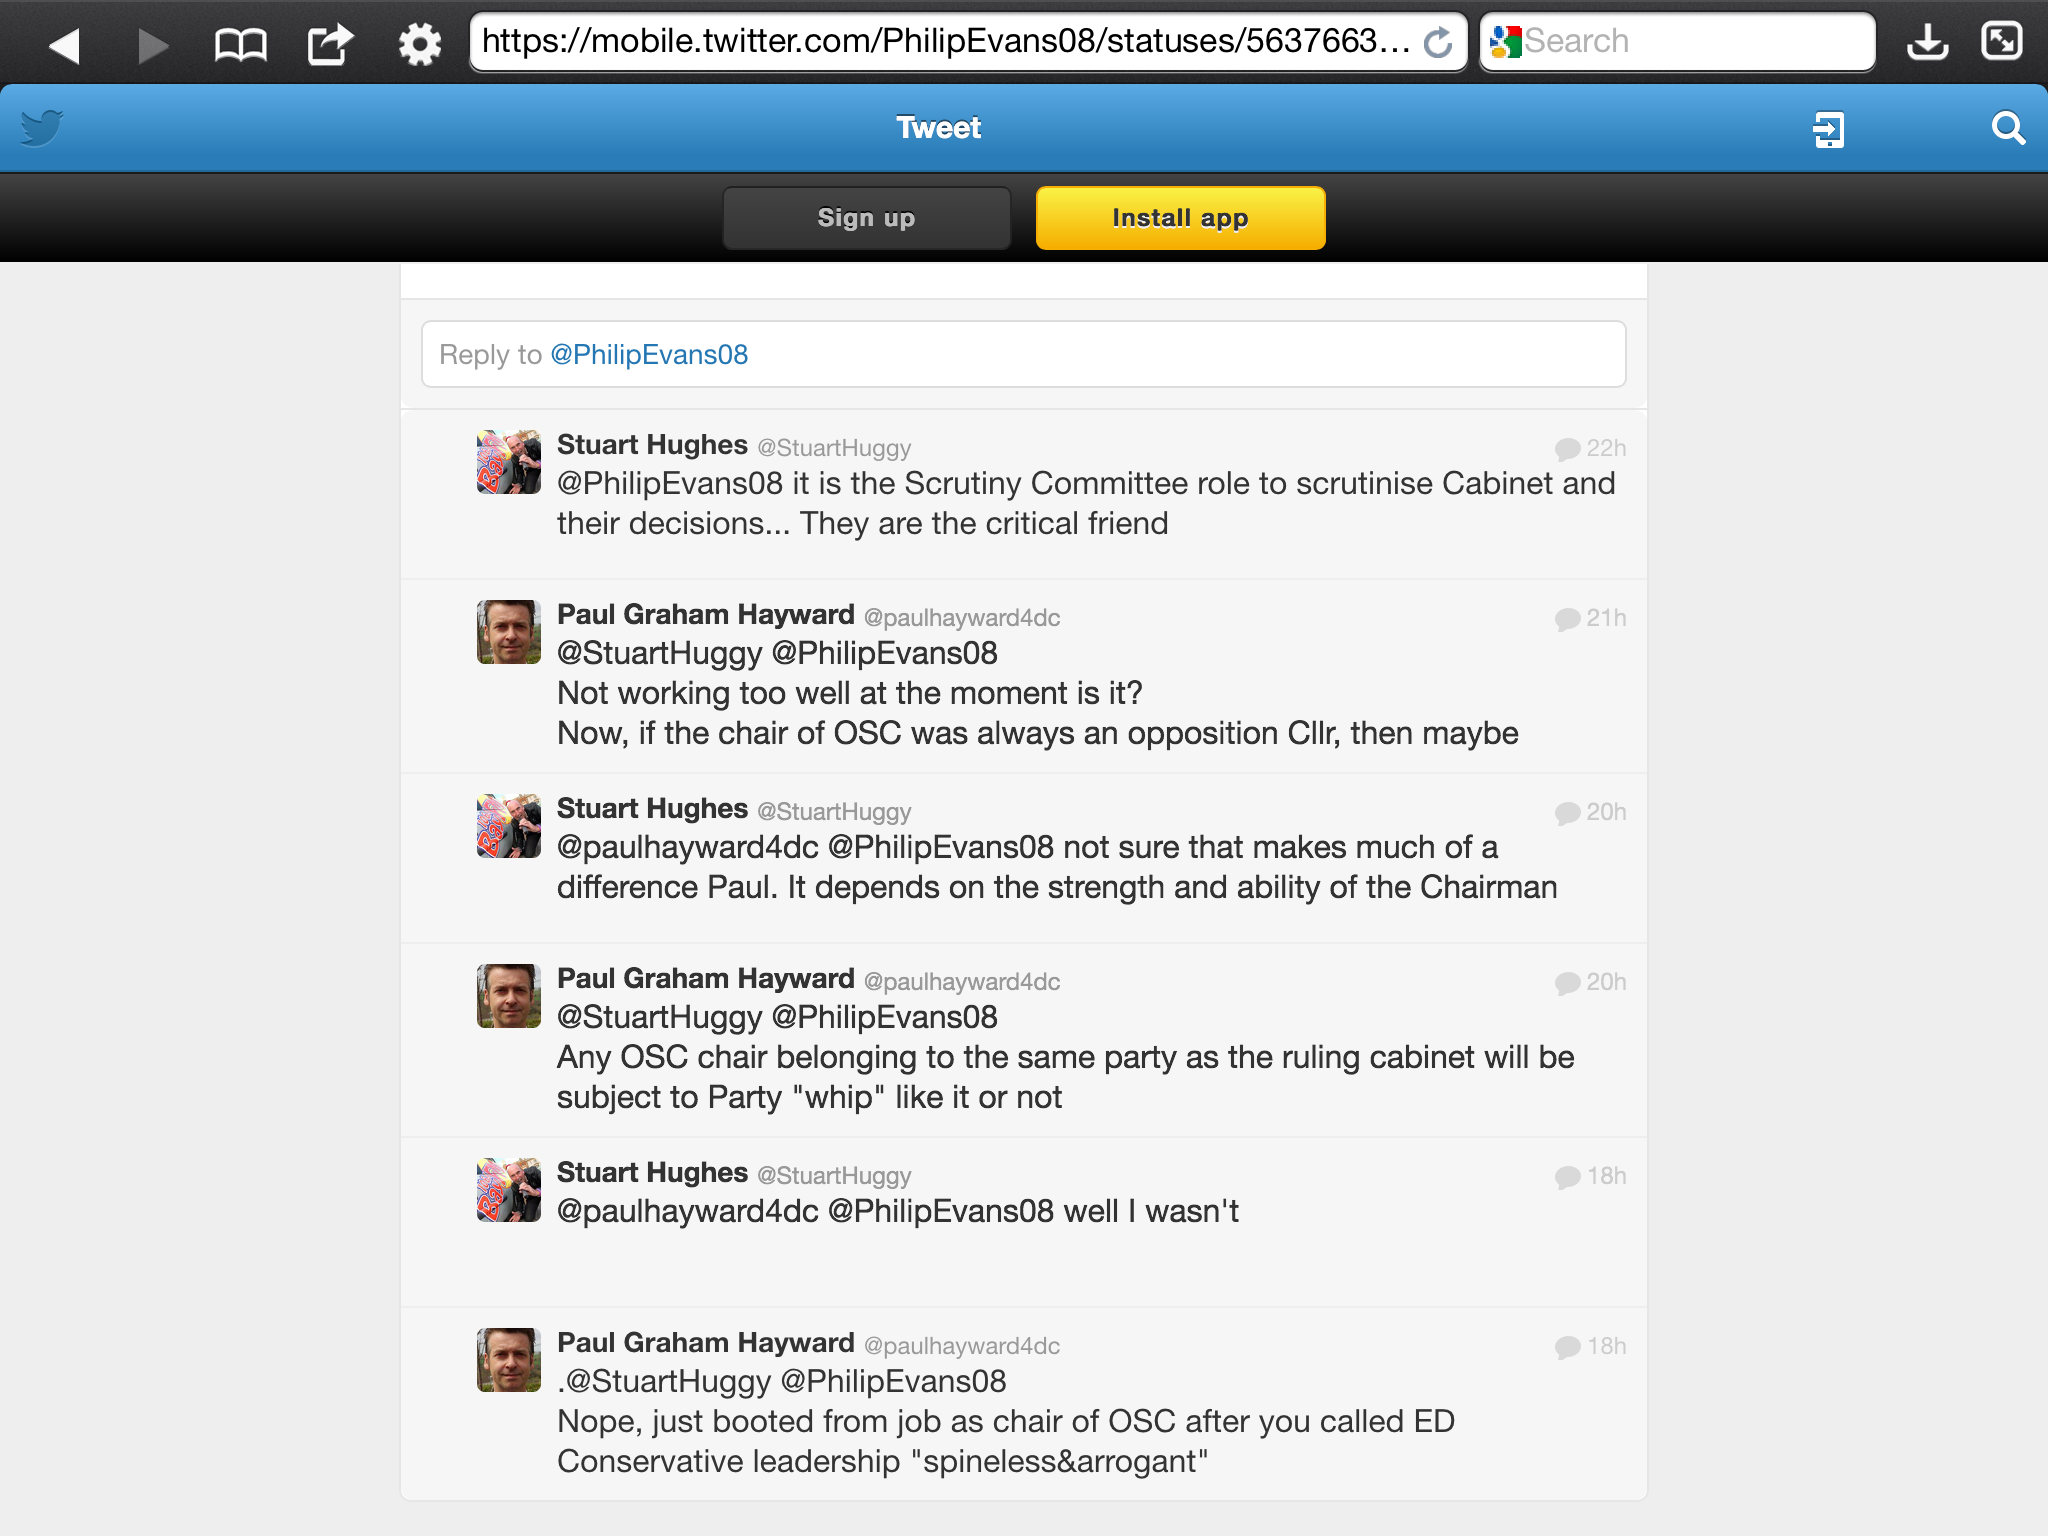Click the browser URL address bar
This screenshot has width=2048, height=1536.
pos(944,42)
